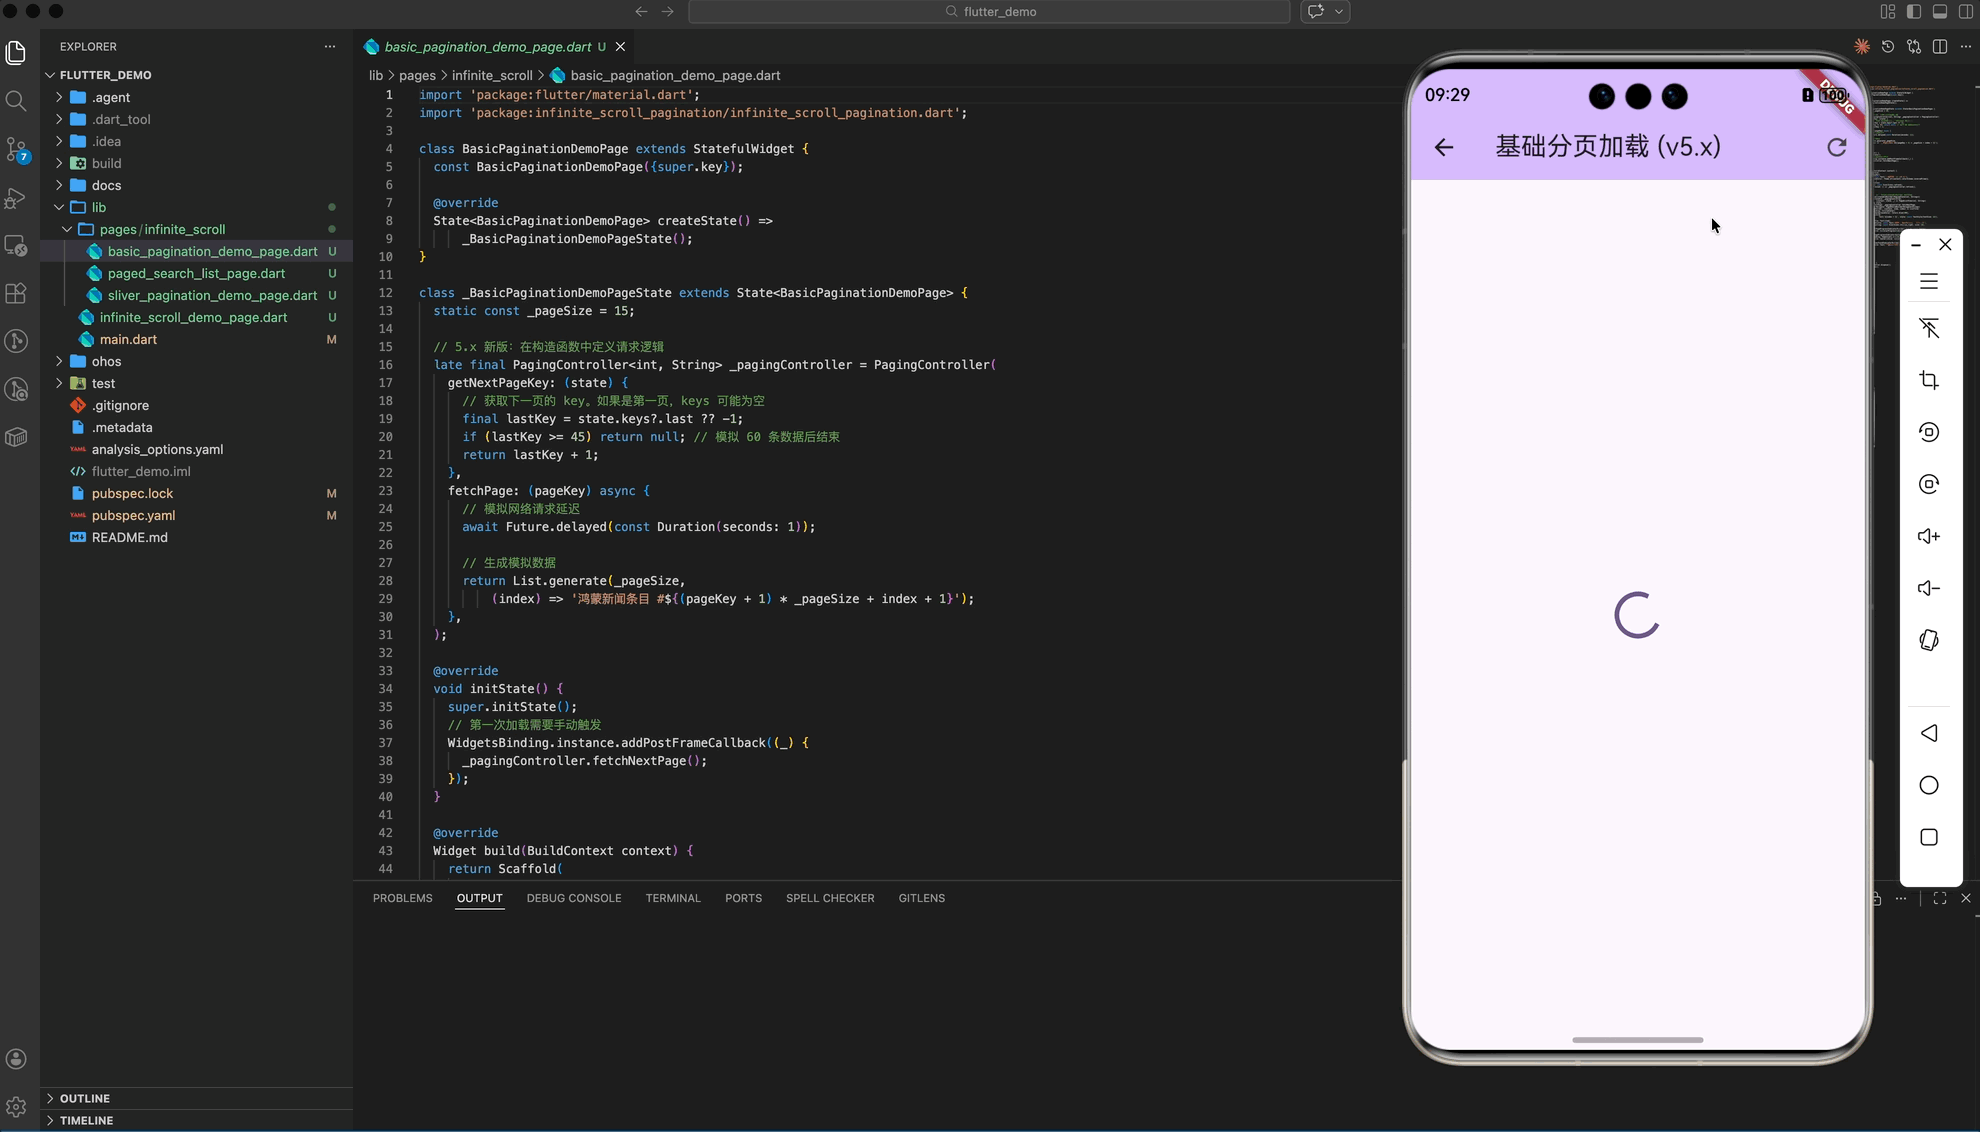The height and width of the screenshot is (1132, 1980).
Task: Click the emulator back arrow in app bar
Action: click(x=1443, y=147)
